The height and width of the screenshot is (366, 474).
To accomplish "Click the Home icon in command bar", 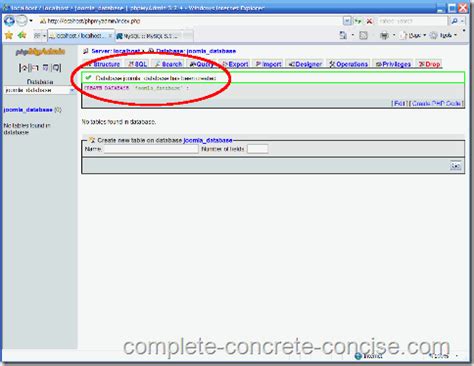I will tap(343, 35).
